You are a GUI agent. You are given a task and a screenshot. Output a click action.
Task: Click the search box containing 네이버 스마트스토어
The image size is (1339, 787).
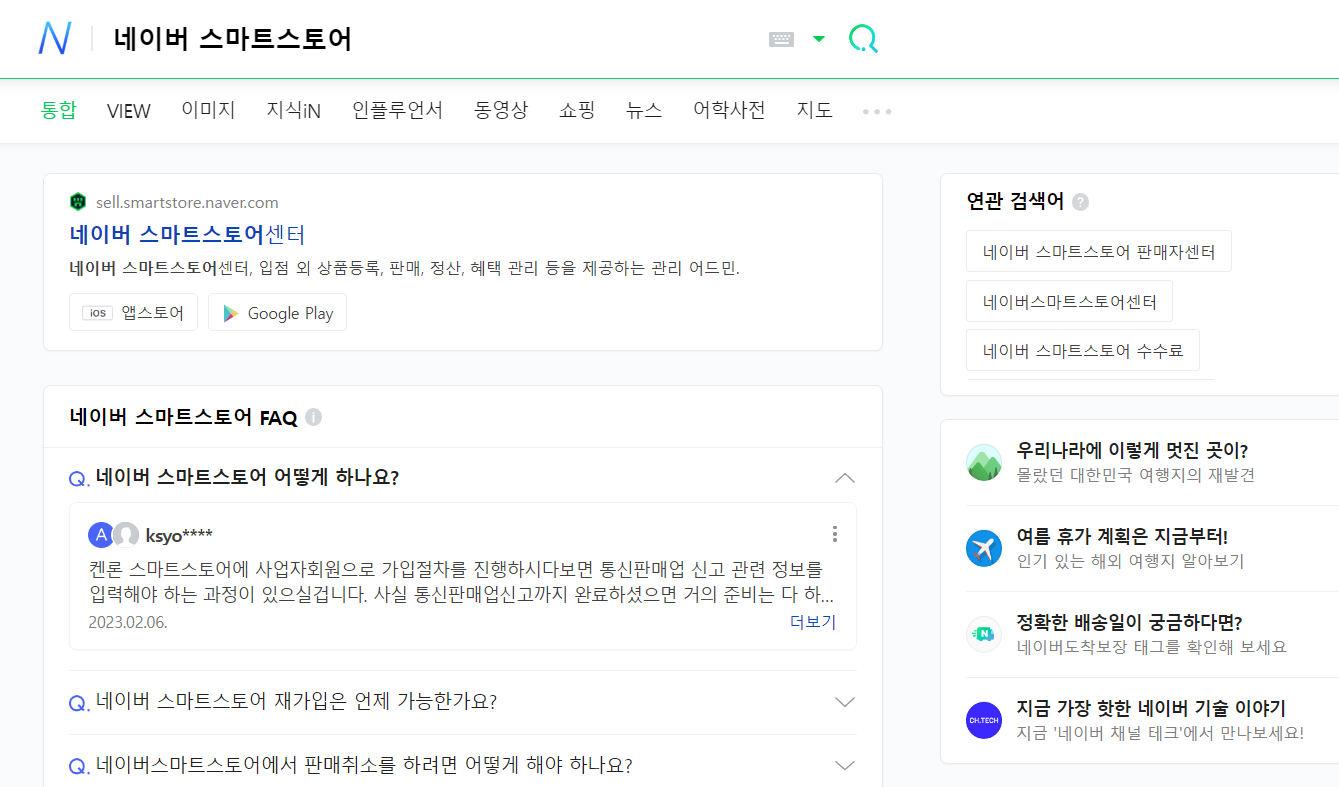point(430,39)
